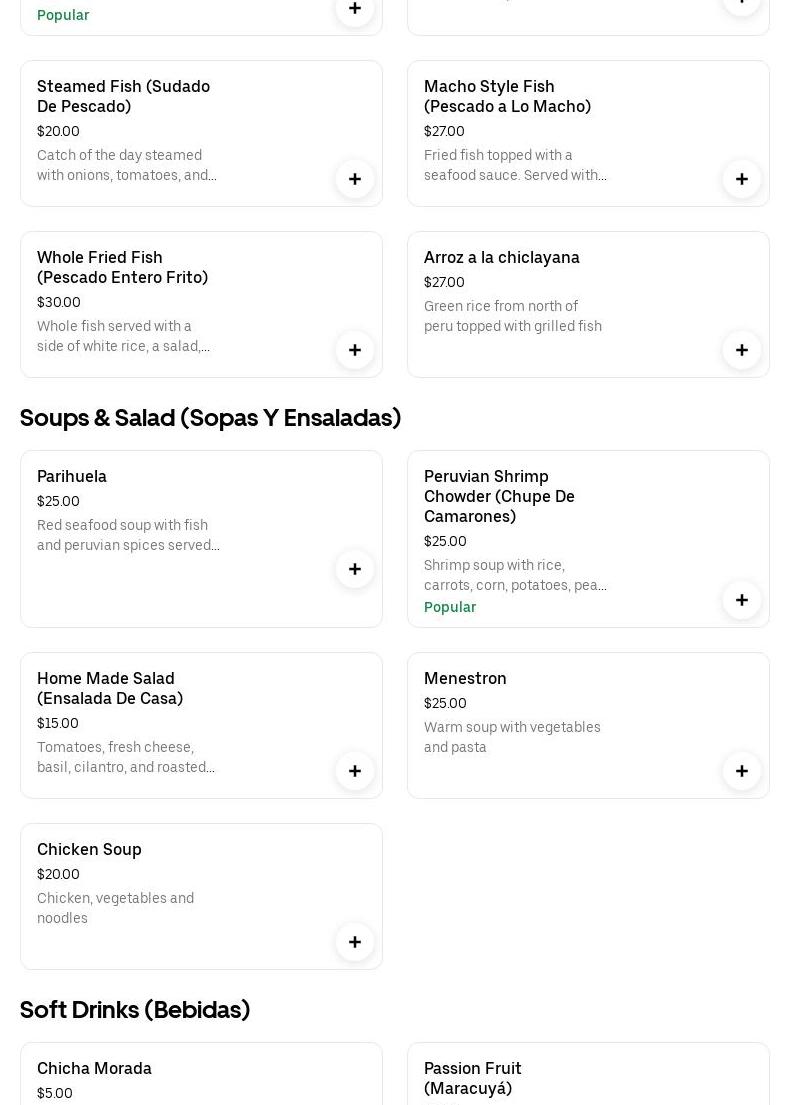Image resolution: width=804 pixels, height=1105 pixels.
Task: Add Macho Style Fish to order
Action: click(x=742, y=179)
